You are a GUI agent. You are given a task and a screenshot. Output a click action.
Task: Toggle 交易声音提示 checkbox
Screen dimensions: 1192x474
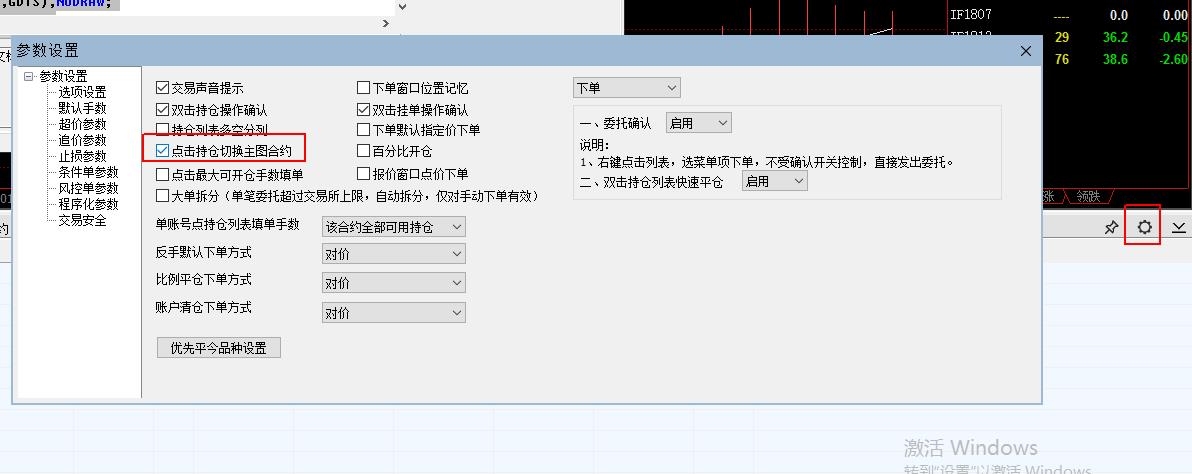pyautogui.click(x=163, y=88)
